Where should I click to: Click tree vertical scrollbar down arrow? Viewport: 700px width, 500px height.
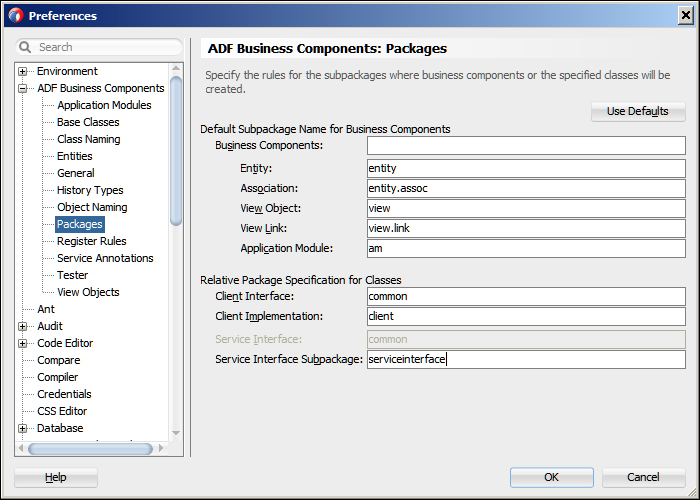pyautogui.click(x=176, y=433)
